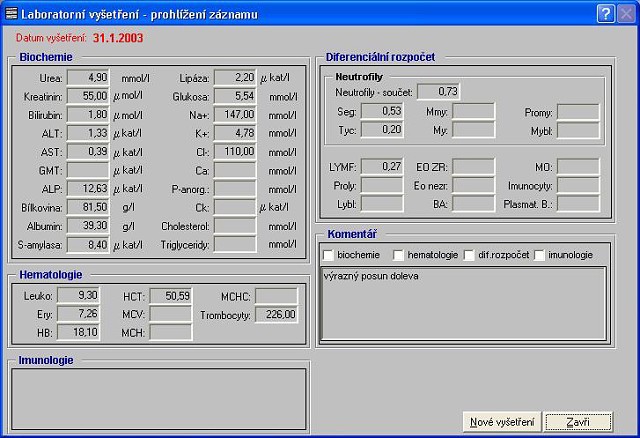
Task: Select the Kreatinin field showing 55,00
Action: [x=88, y=96]
